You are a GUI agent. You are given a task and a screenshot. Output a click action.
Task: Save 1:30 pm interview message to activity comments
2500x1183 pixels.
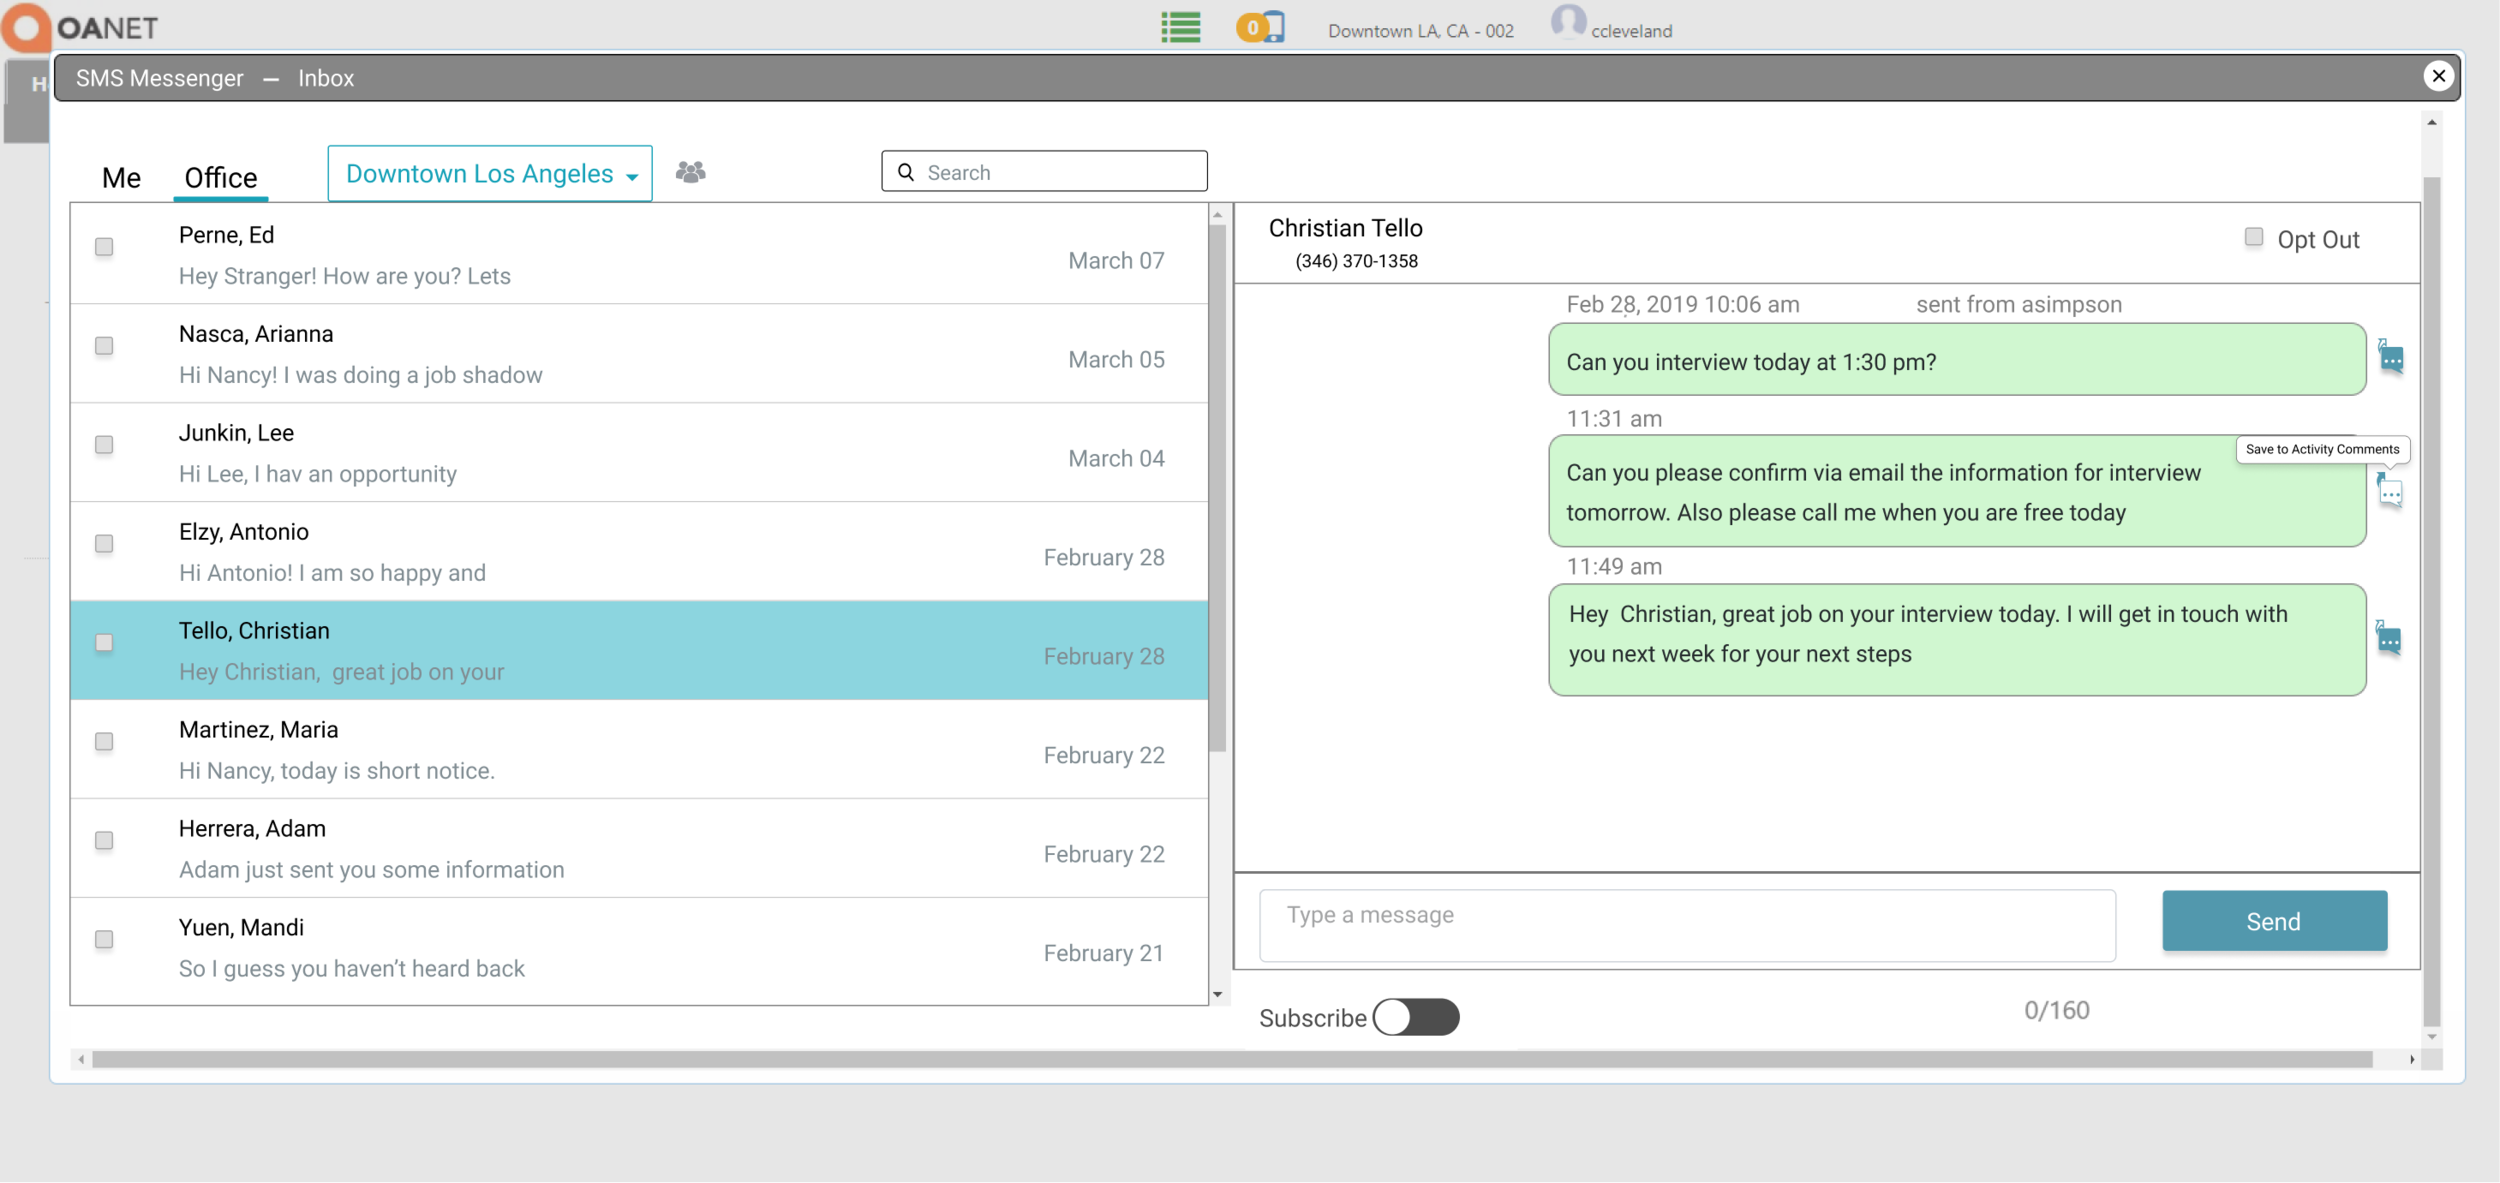tap(2391, 358)
